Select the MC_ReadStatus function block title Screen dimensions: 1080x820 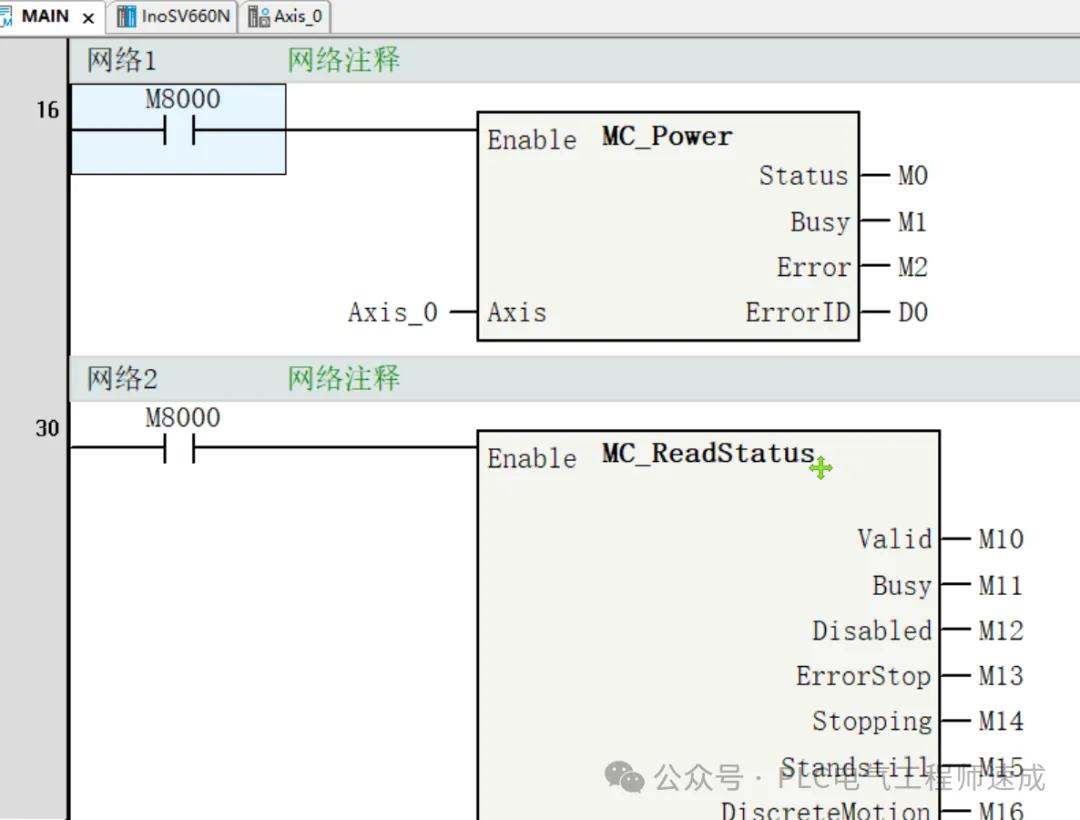tap(708, 454)
